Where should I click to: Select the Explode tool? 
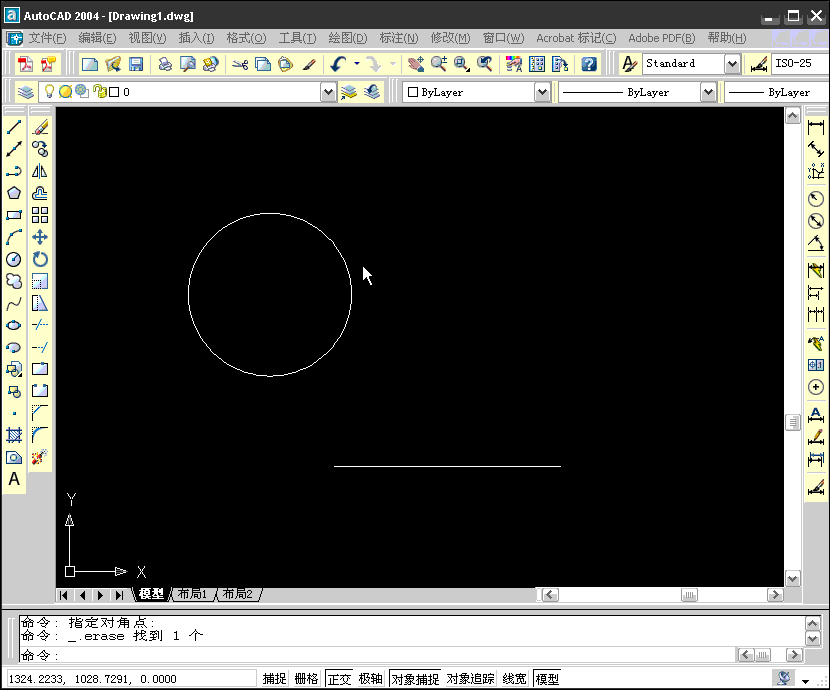40,457
